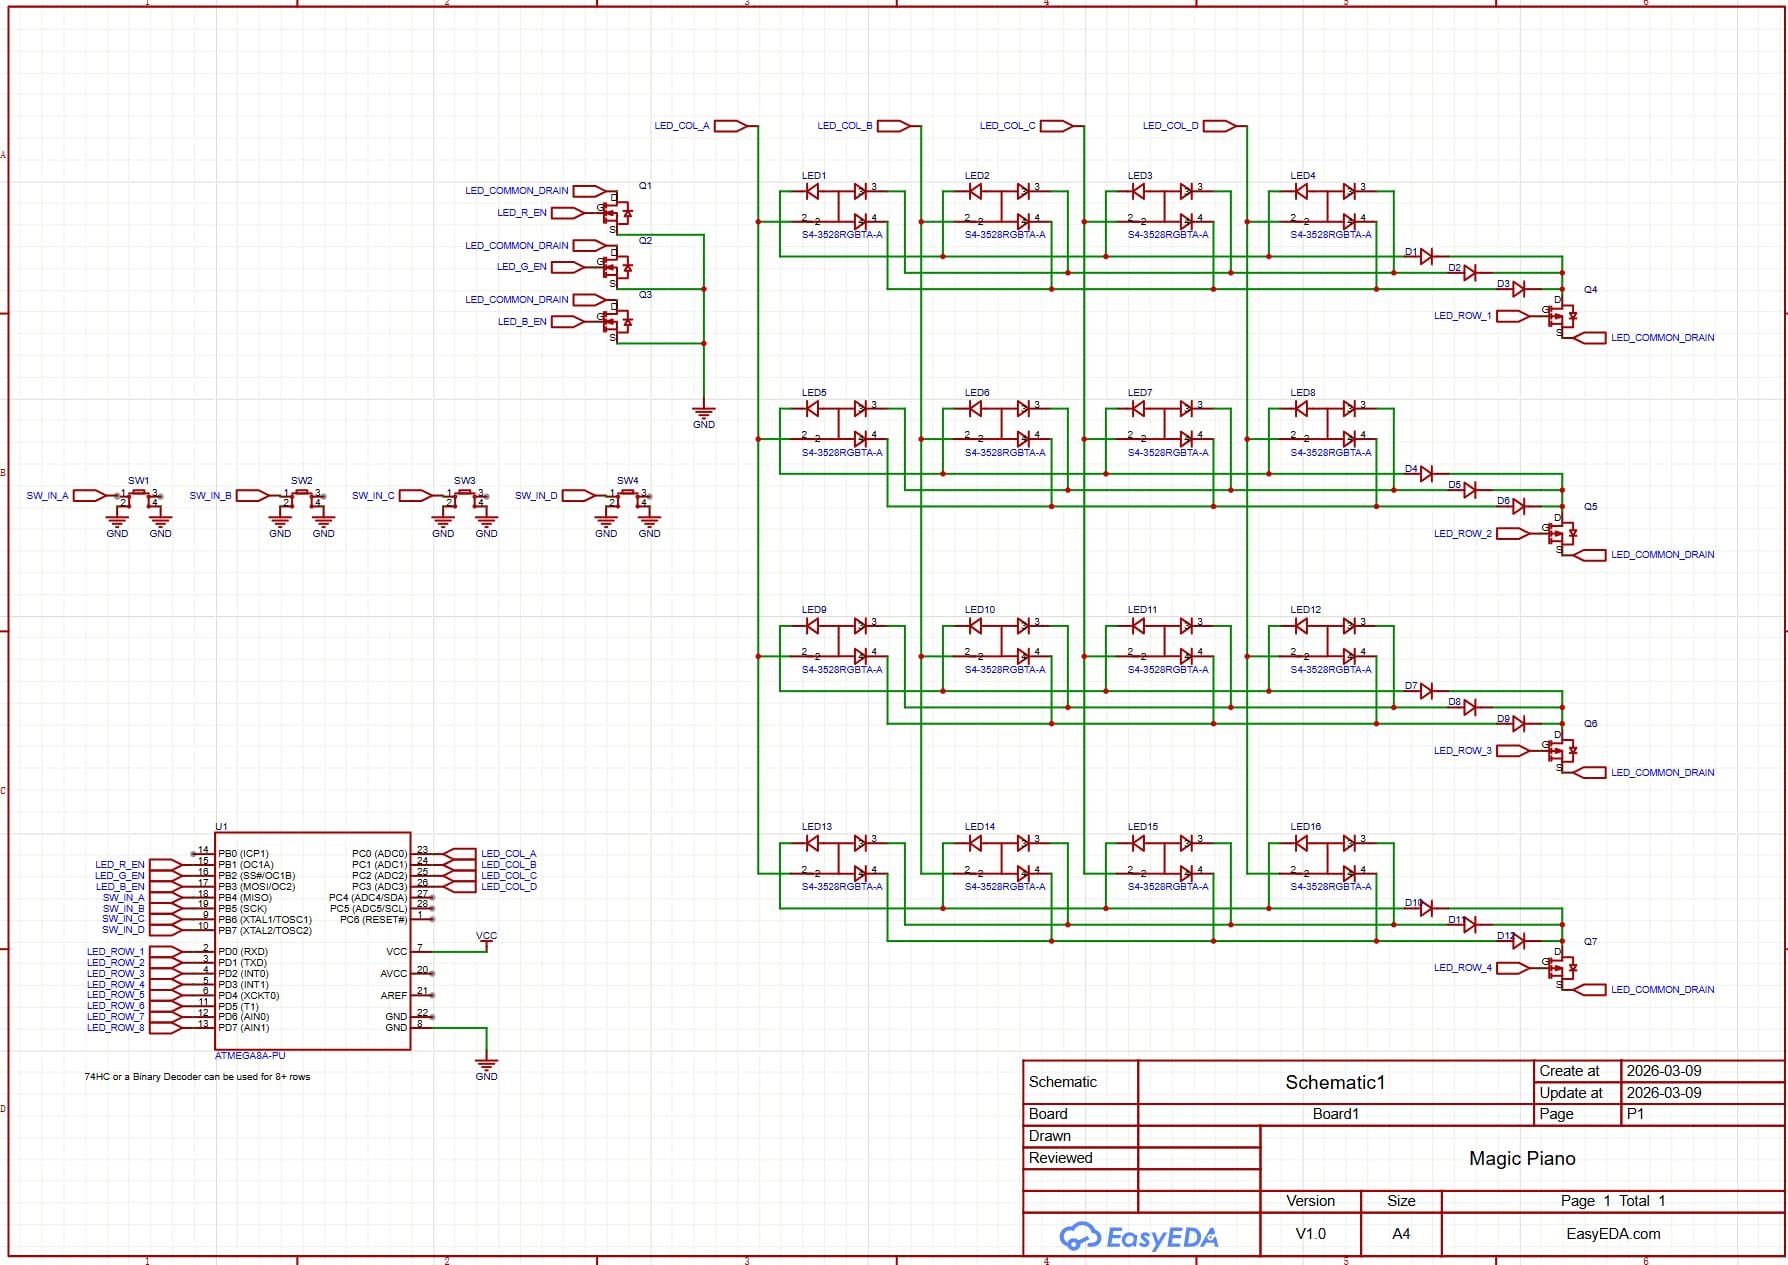Select the SW2 push button symbol
The width and height of the screenshot is (1788, 1265).
coord(302,496)
